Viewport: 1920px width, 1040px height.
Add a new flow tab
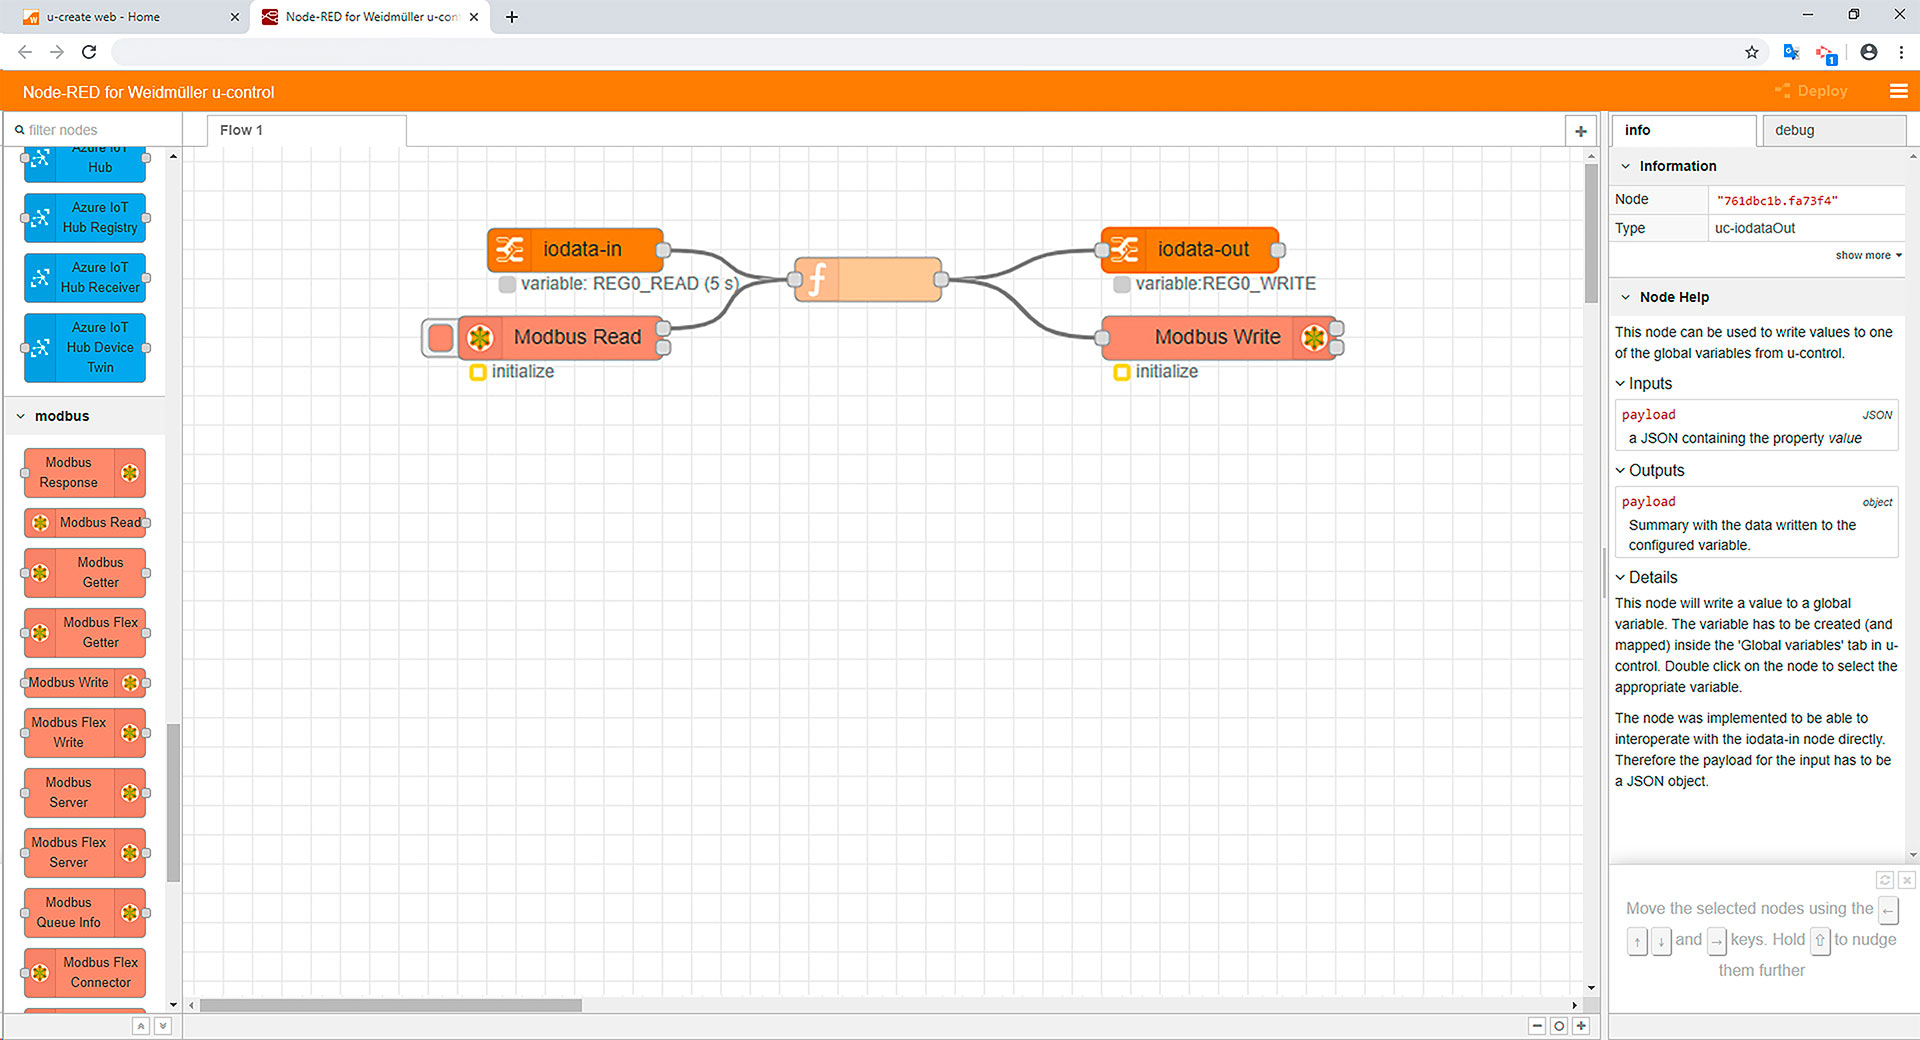coord(1581,131)
